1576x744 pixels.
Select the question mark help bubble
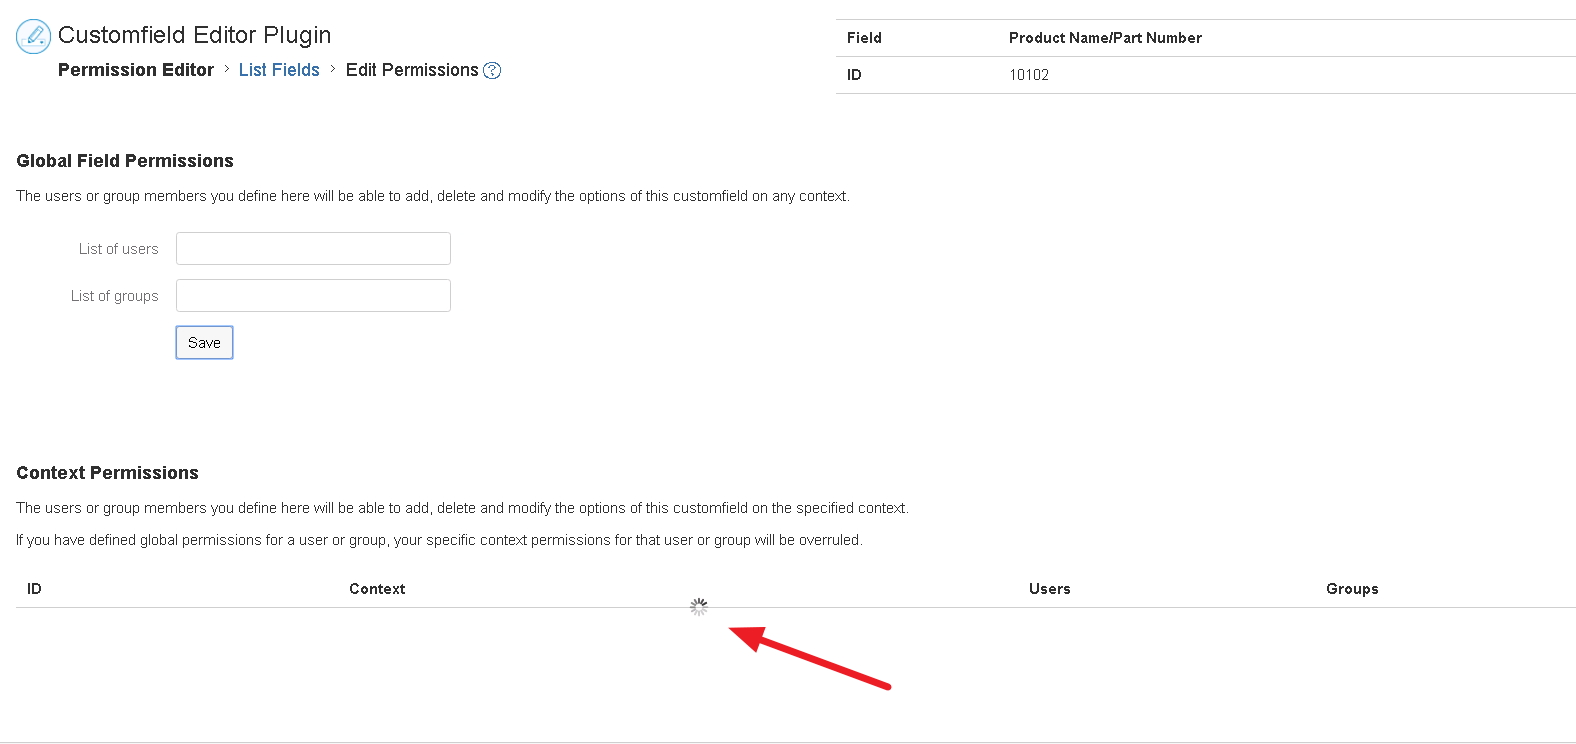[491, 70]
